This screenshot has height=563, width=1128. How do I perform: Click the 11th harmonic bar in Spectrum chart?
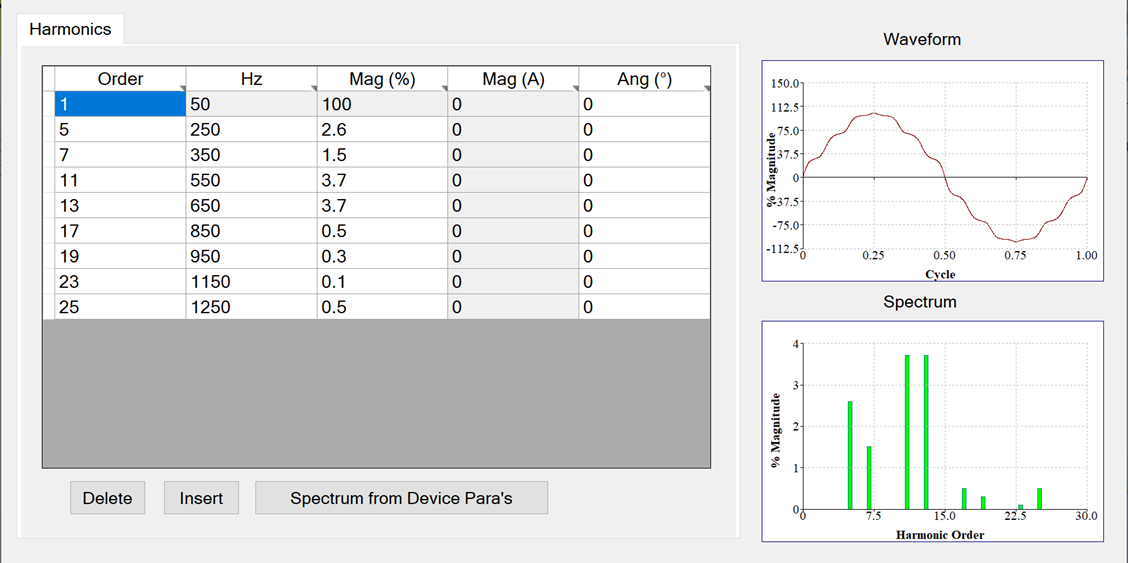coord(907,431)
